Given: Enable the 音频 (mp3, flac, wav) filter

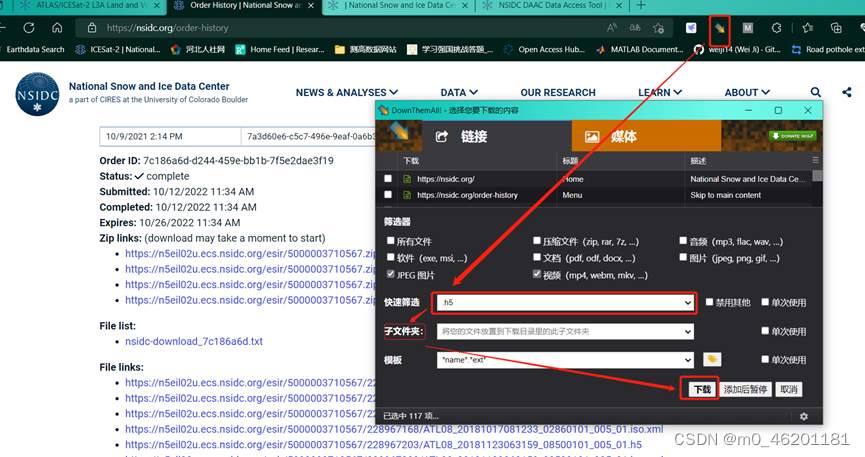Looking at the screenshot, I should (683, 241).
